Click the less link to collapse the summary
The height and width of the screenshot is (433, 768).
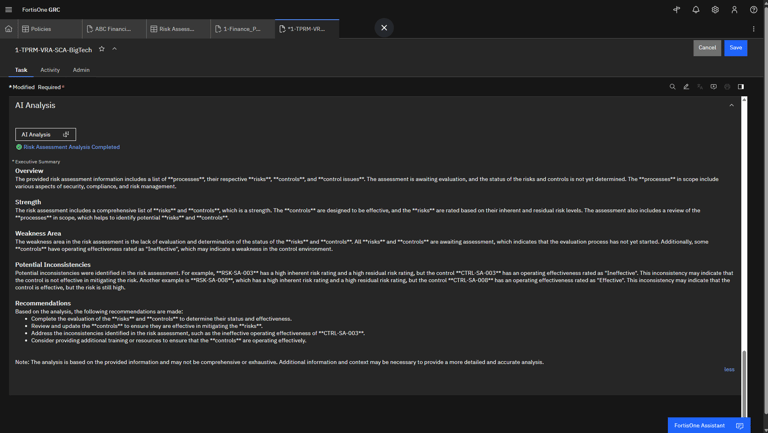(729, 369)
